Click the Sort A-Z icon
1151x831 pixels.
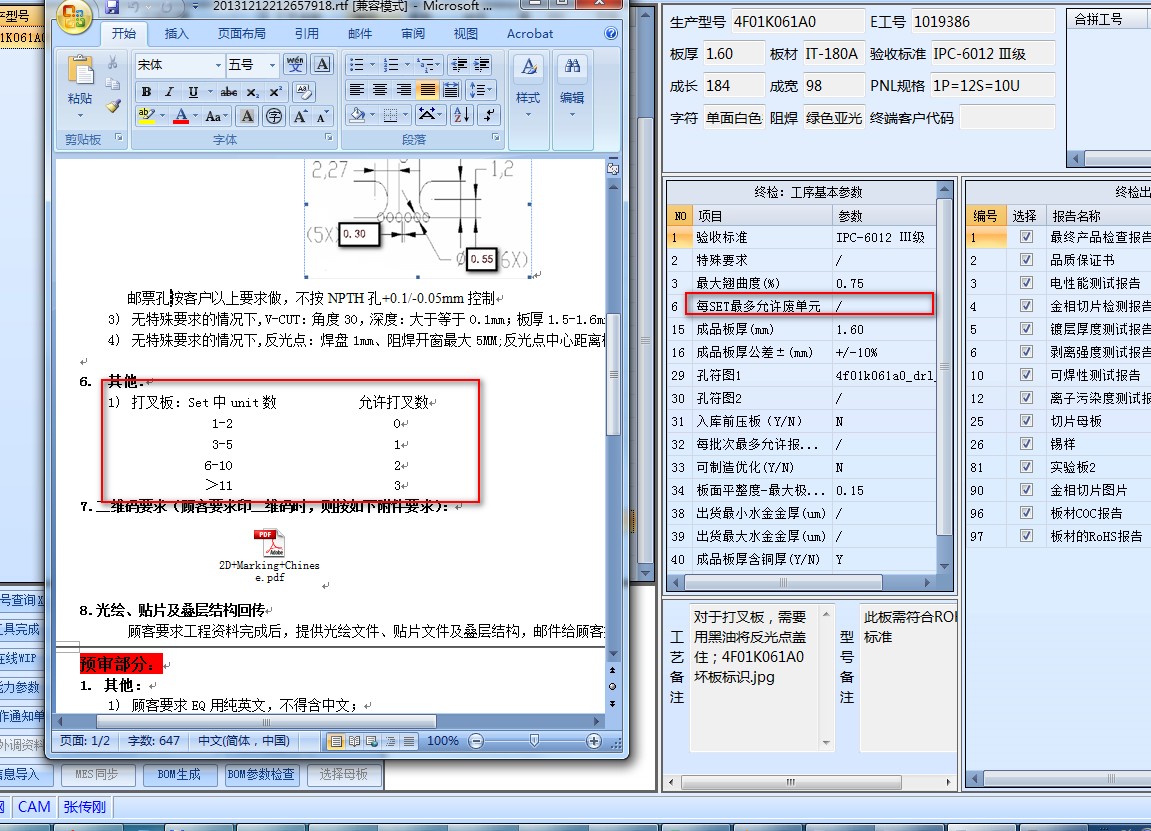(x=462, y=115)
